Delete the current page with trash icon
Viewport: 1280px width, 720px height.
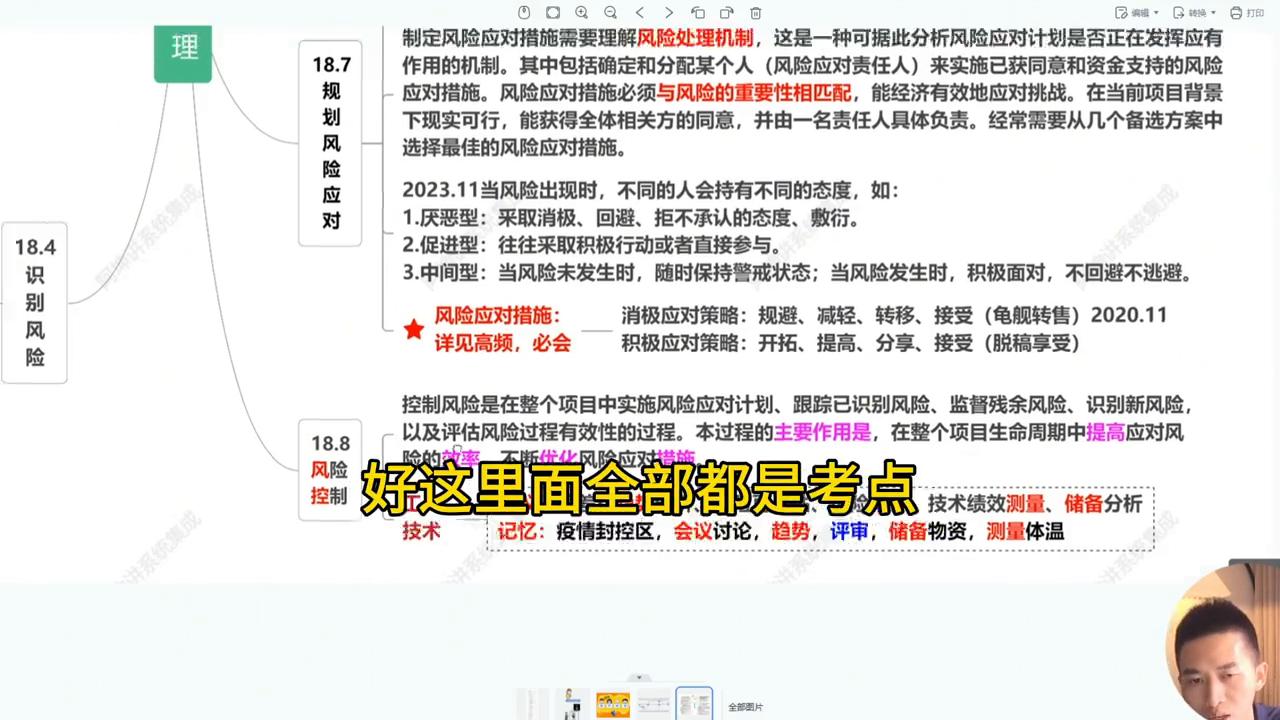756,13
